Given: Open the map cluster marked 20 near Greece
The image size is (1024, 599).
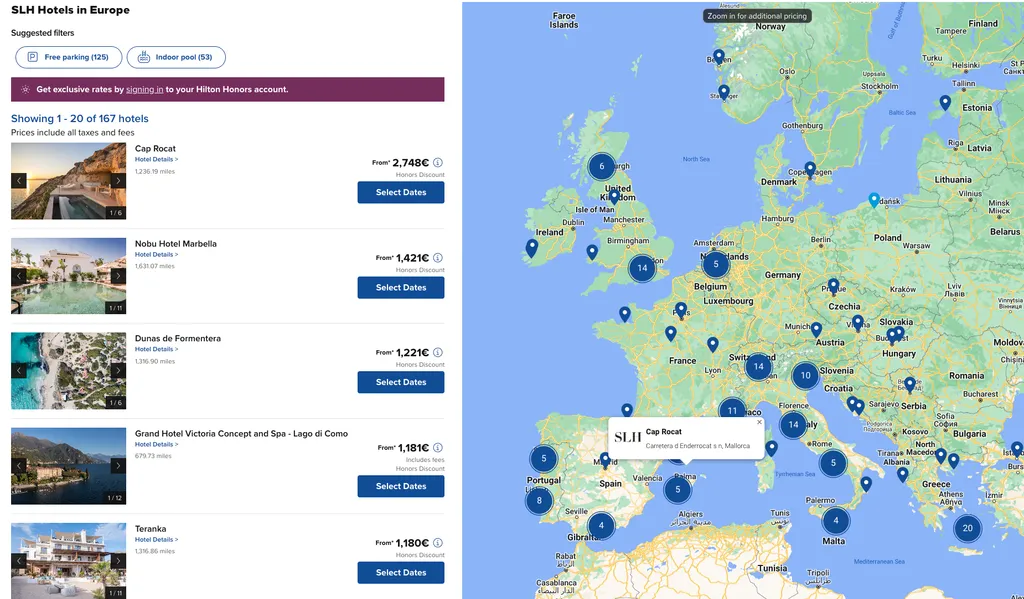Looking at the screenshot, I should tap(967, 528).
